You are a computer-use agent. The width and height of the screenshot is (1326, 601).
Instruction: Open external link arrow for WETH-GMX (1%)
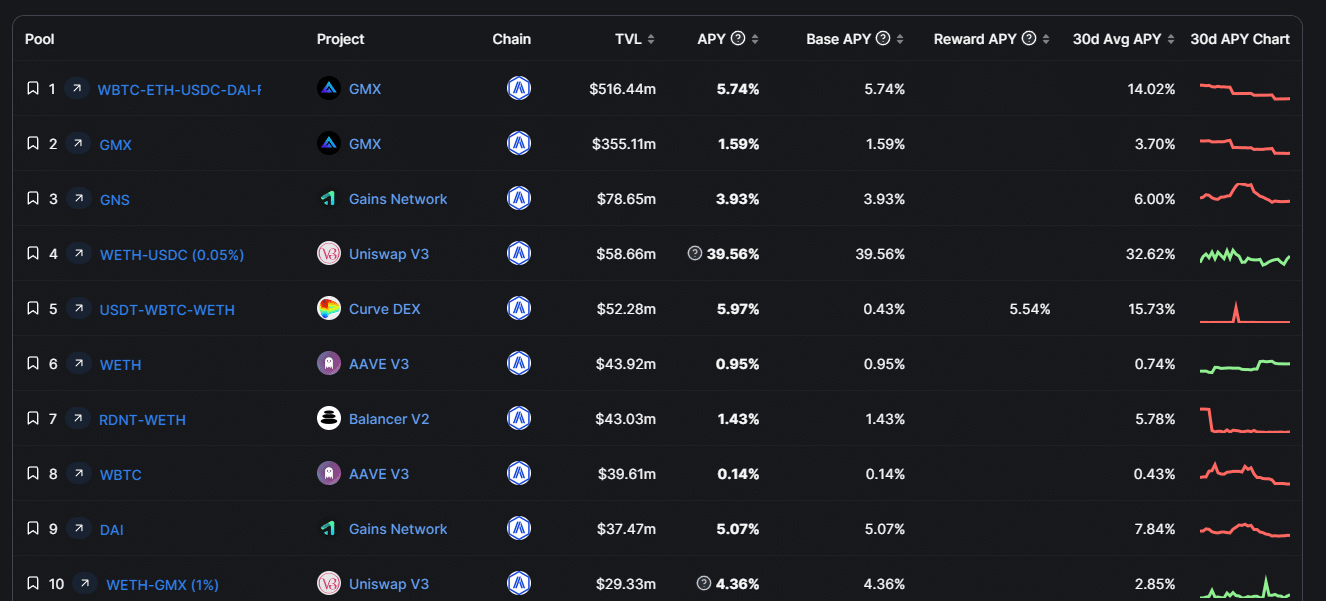click(85, 584)
